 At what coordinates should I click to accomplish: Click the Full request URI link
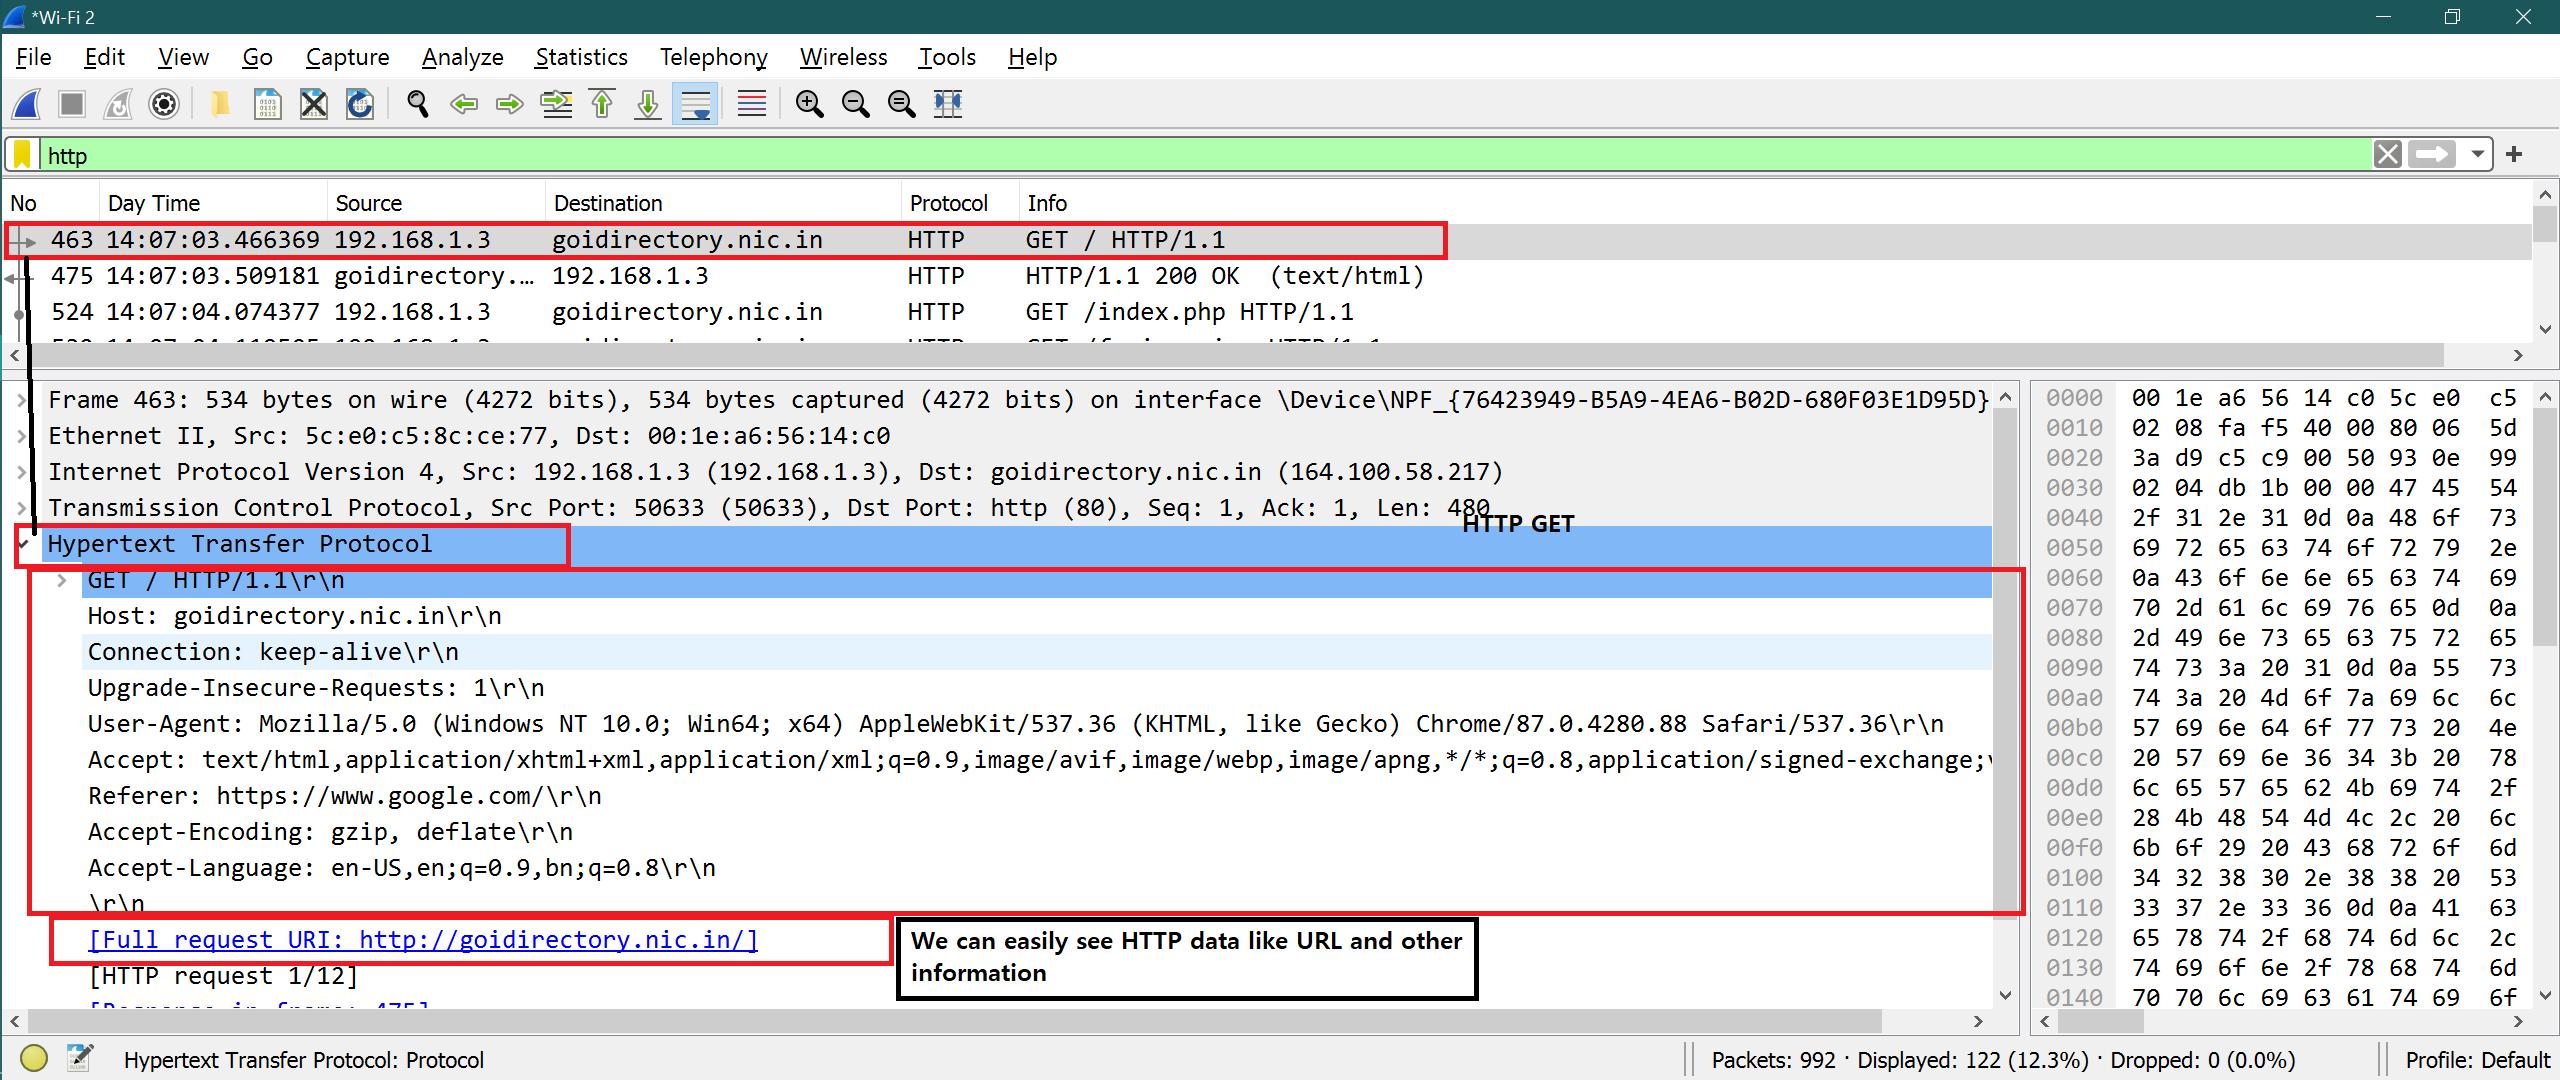[x=423, y=940]
